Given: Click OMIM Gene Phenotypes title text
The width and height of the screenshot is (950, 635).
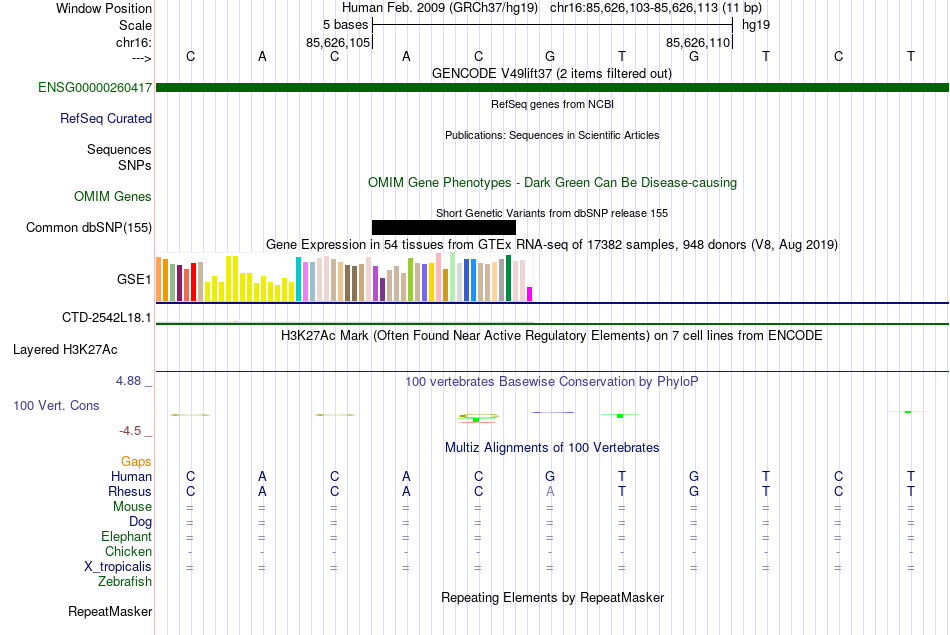Looking at the screenshot, I should (553, 182).
